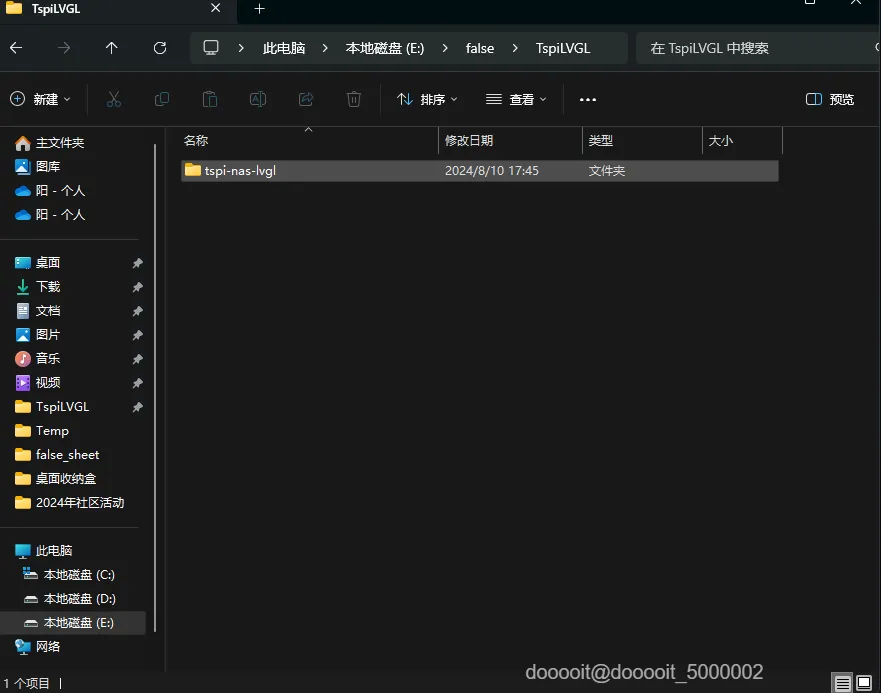The height and width of the screenshot is (693, 881).
Task: Toggle the Preview pane button
Action: pyautogui.click(x=830, y=99)
